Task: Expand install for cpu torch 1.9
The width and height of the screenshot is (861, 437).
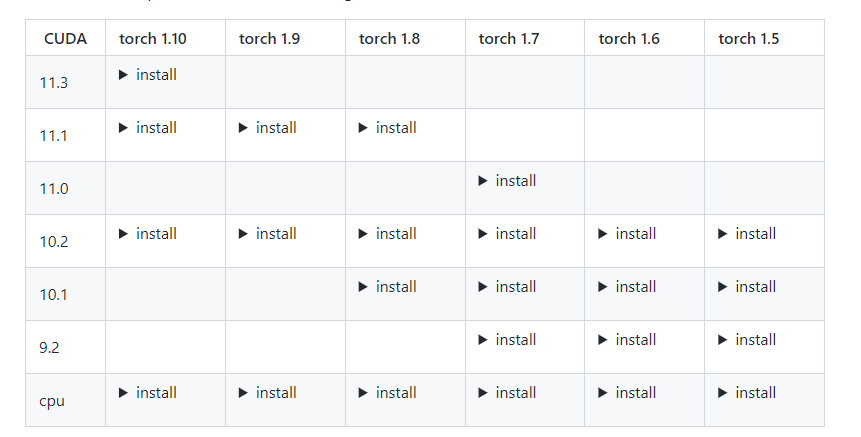Action: coord(268,393)
